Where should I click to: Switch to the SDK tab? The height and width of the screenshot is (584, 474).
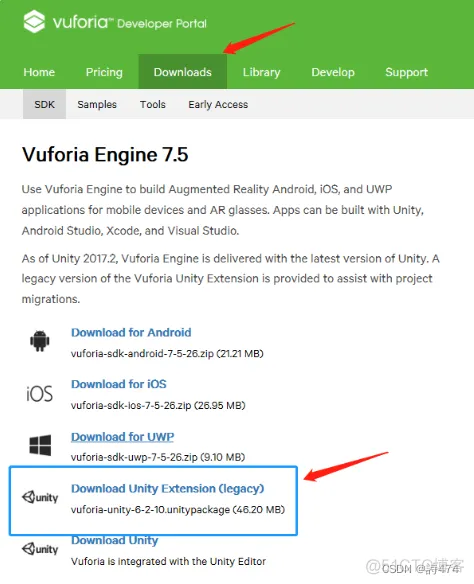click(44, 104)
